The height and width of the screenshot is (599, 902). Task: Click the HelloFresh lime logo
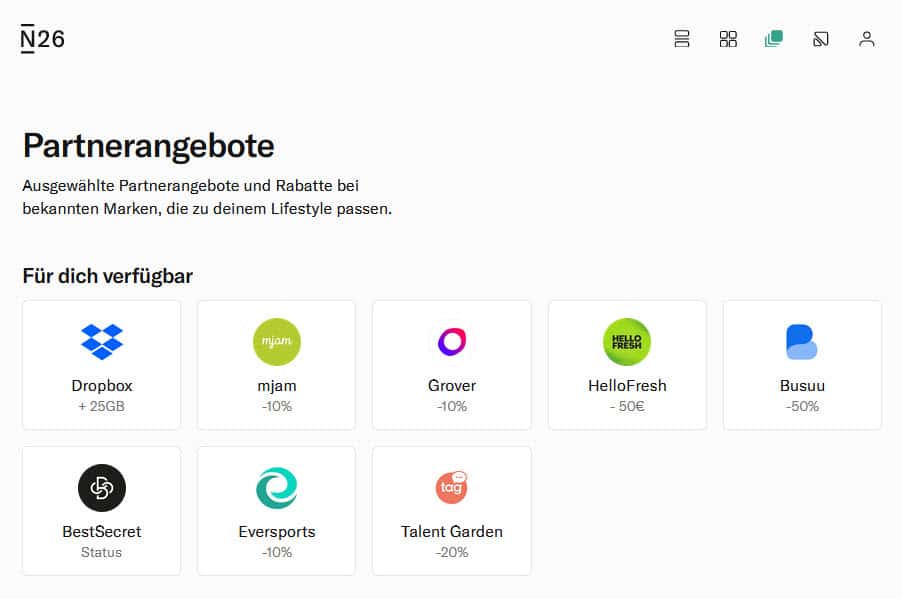pos(627,342)
